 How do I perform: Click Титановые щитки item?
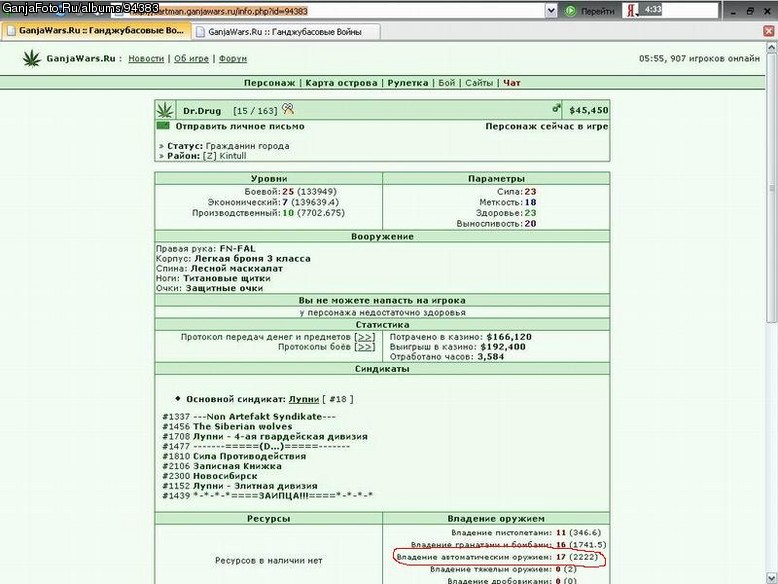point(227,278)
